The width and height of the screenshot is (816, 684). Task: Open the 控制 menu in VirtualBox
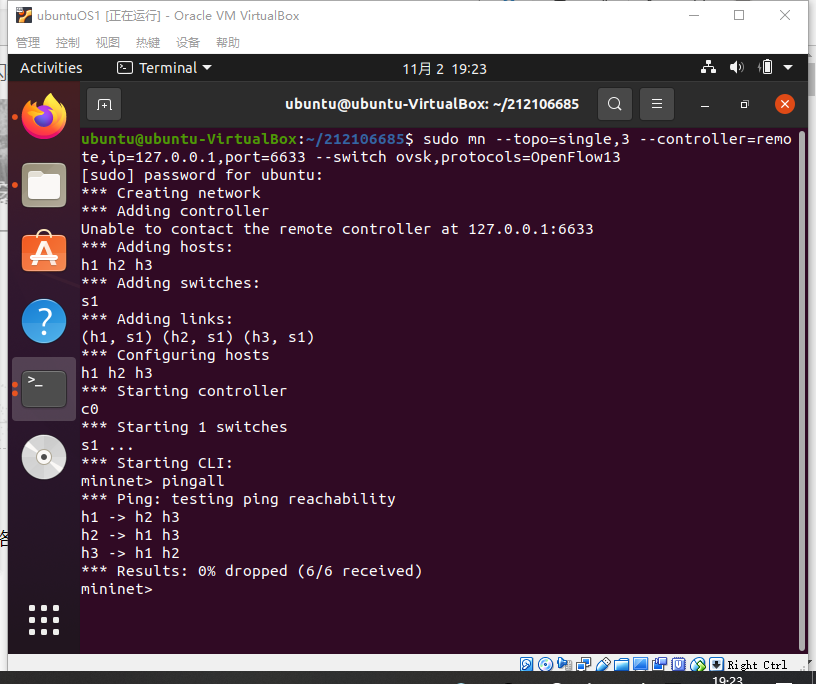[68, 42]
